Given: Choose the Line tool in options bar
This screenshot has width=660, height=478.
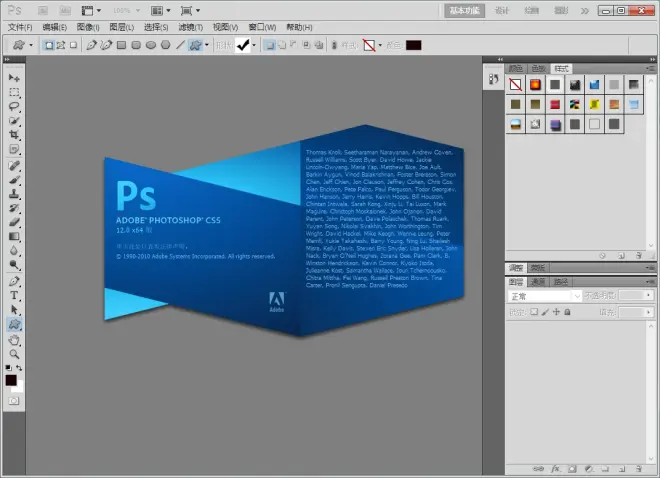Looking at the screenshot, I should [180, 45].
